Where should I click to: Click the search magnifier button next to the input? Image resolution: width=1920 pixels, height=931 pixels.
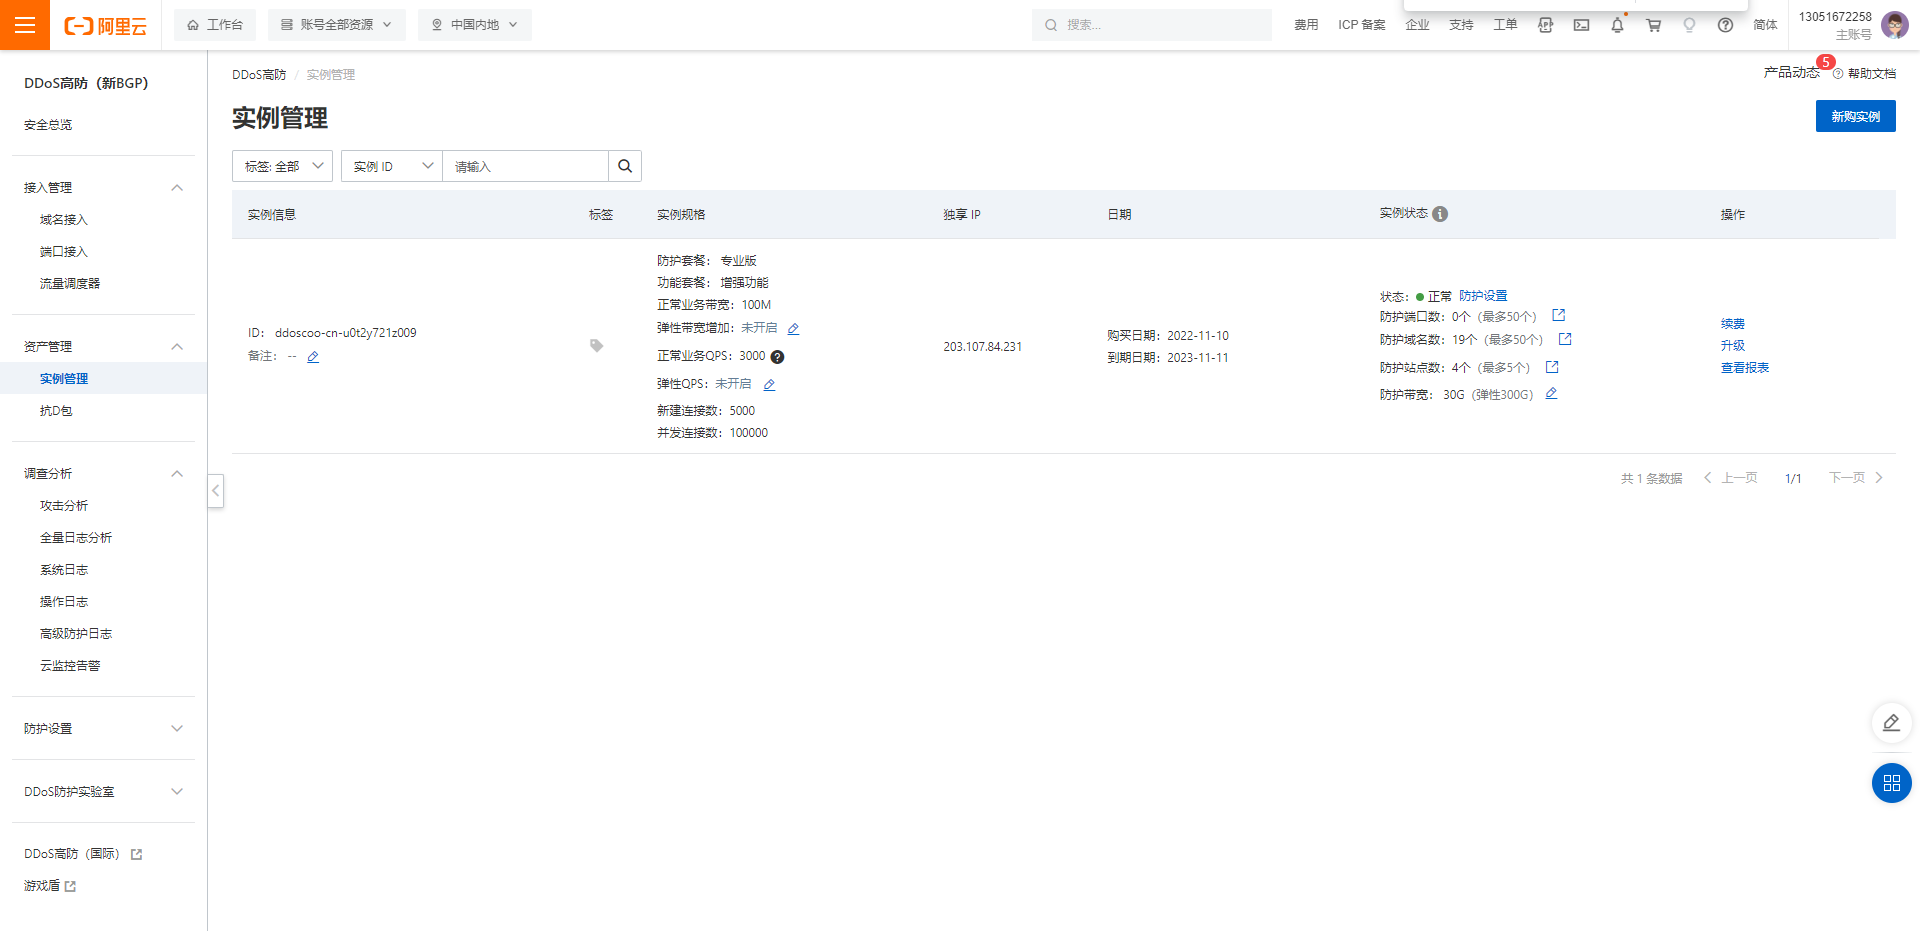(625, 166)
